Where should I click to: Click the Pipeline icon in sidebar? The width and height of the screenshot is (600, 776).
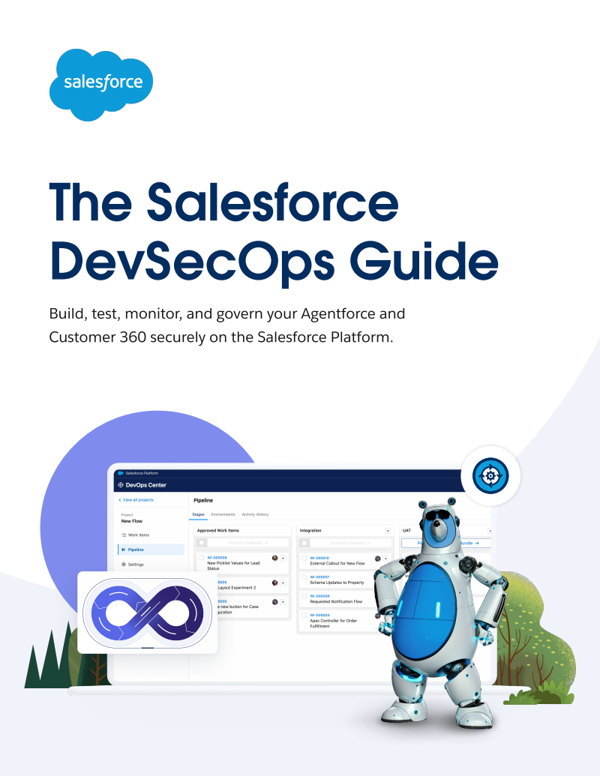tap(124, 549)
